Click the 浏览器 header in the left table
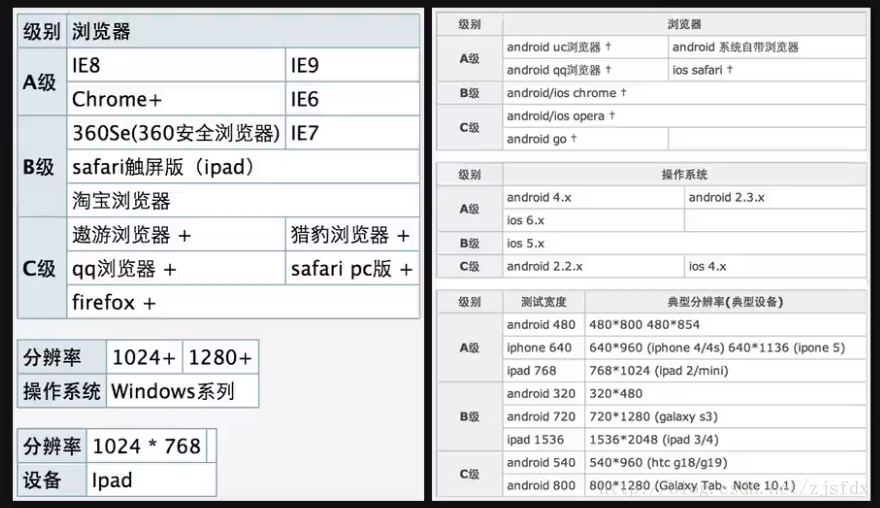880x508 pixels. click(243, 31)
